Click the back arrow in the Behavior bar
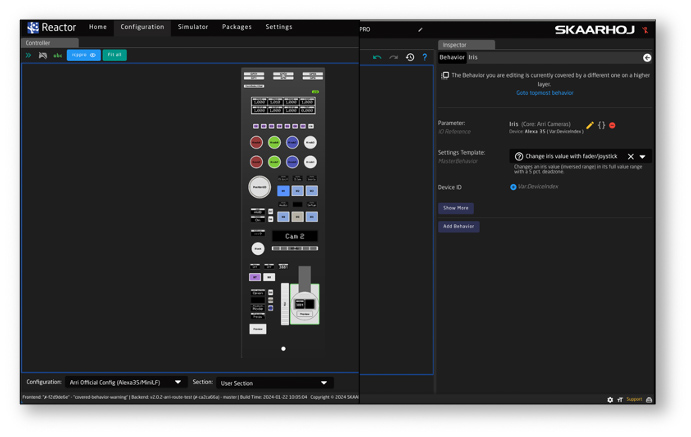Viewport: 691px width, 437px height. pyautogui.click(x=646, y=58)
